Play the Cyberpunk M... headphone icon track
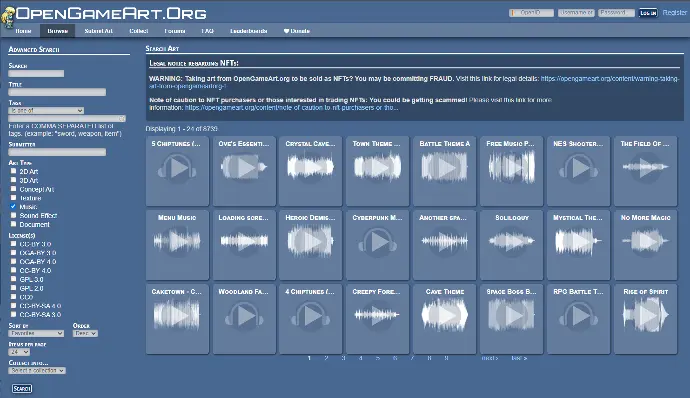The width and height of the screenshot is (690, 398). coord(377,241)
